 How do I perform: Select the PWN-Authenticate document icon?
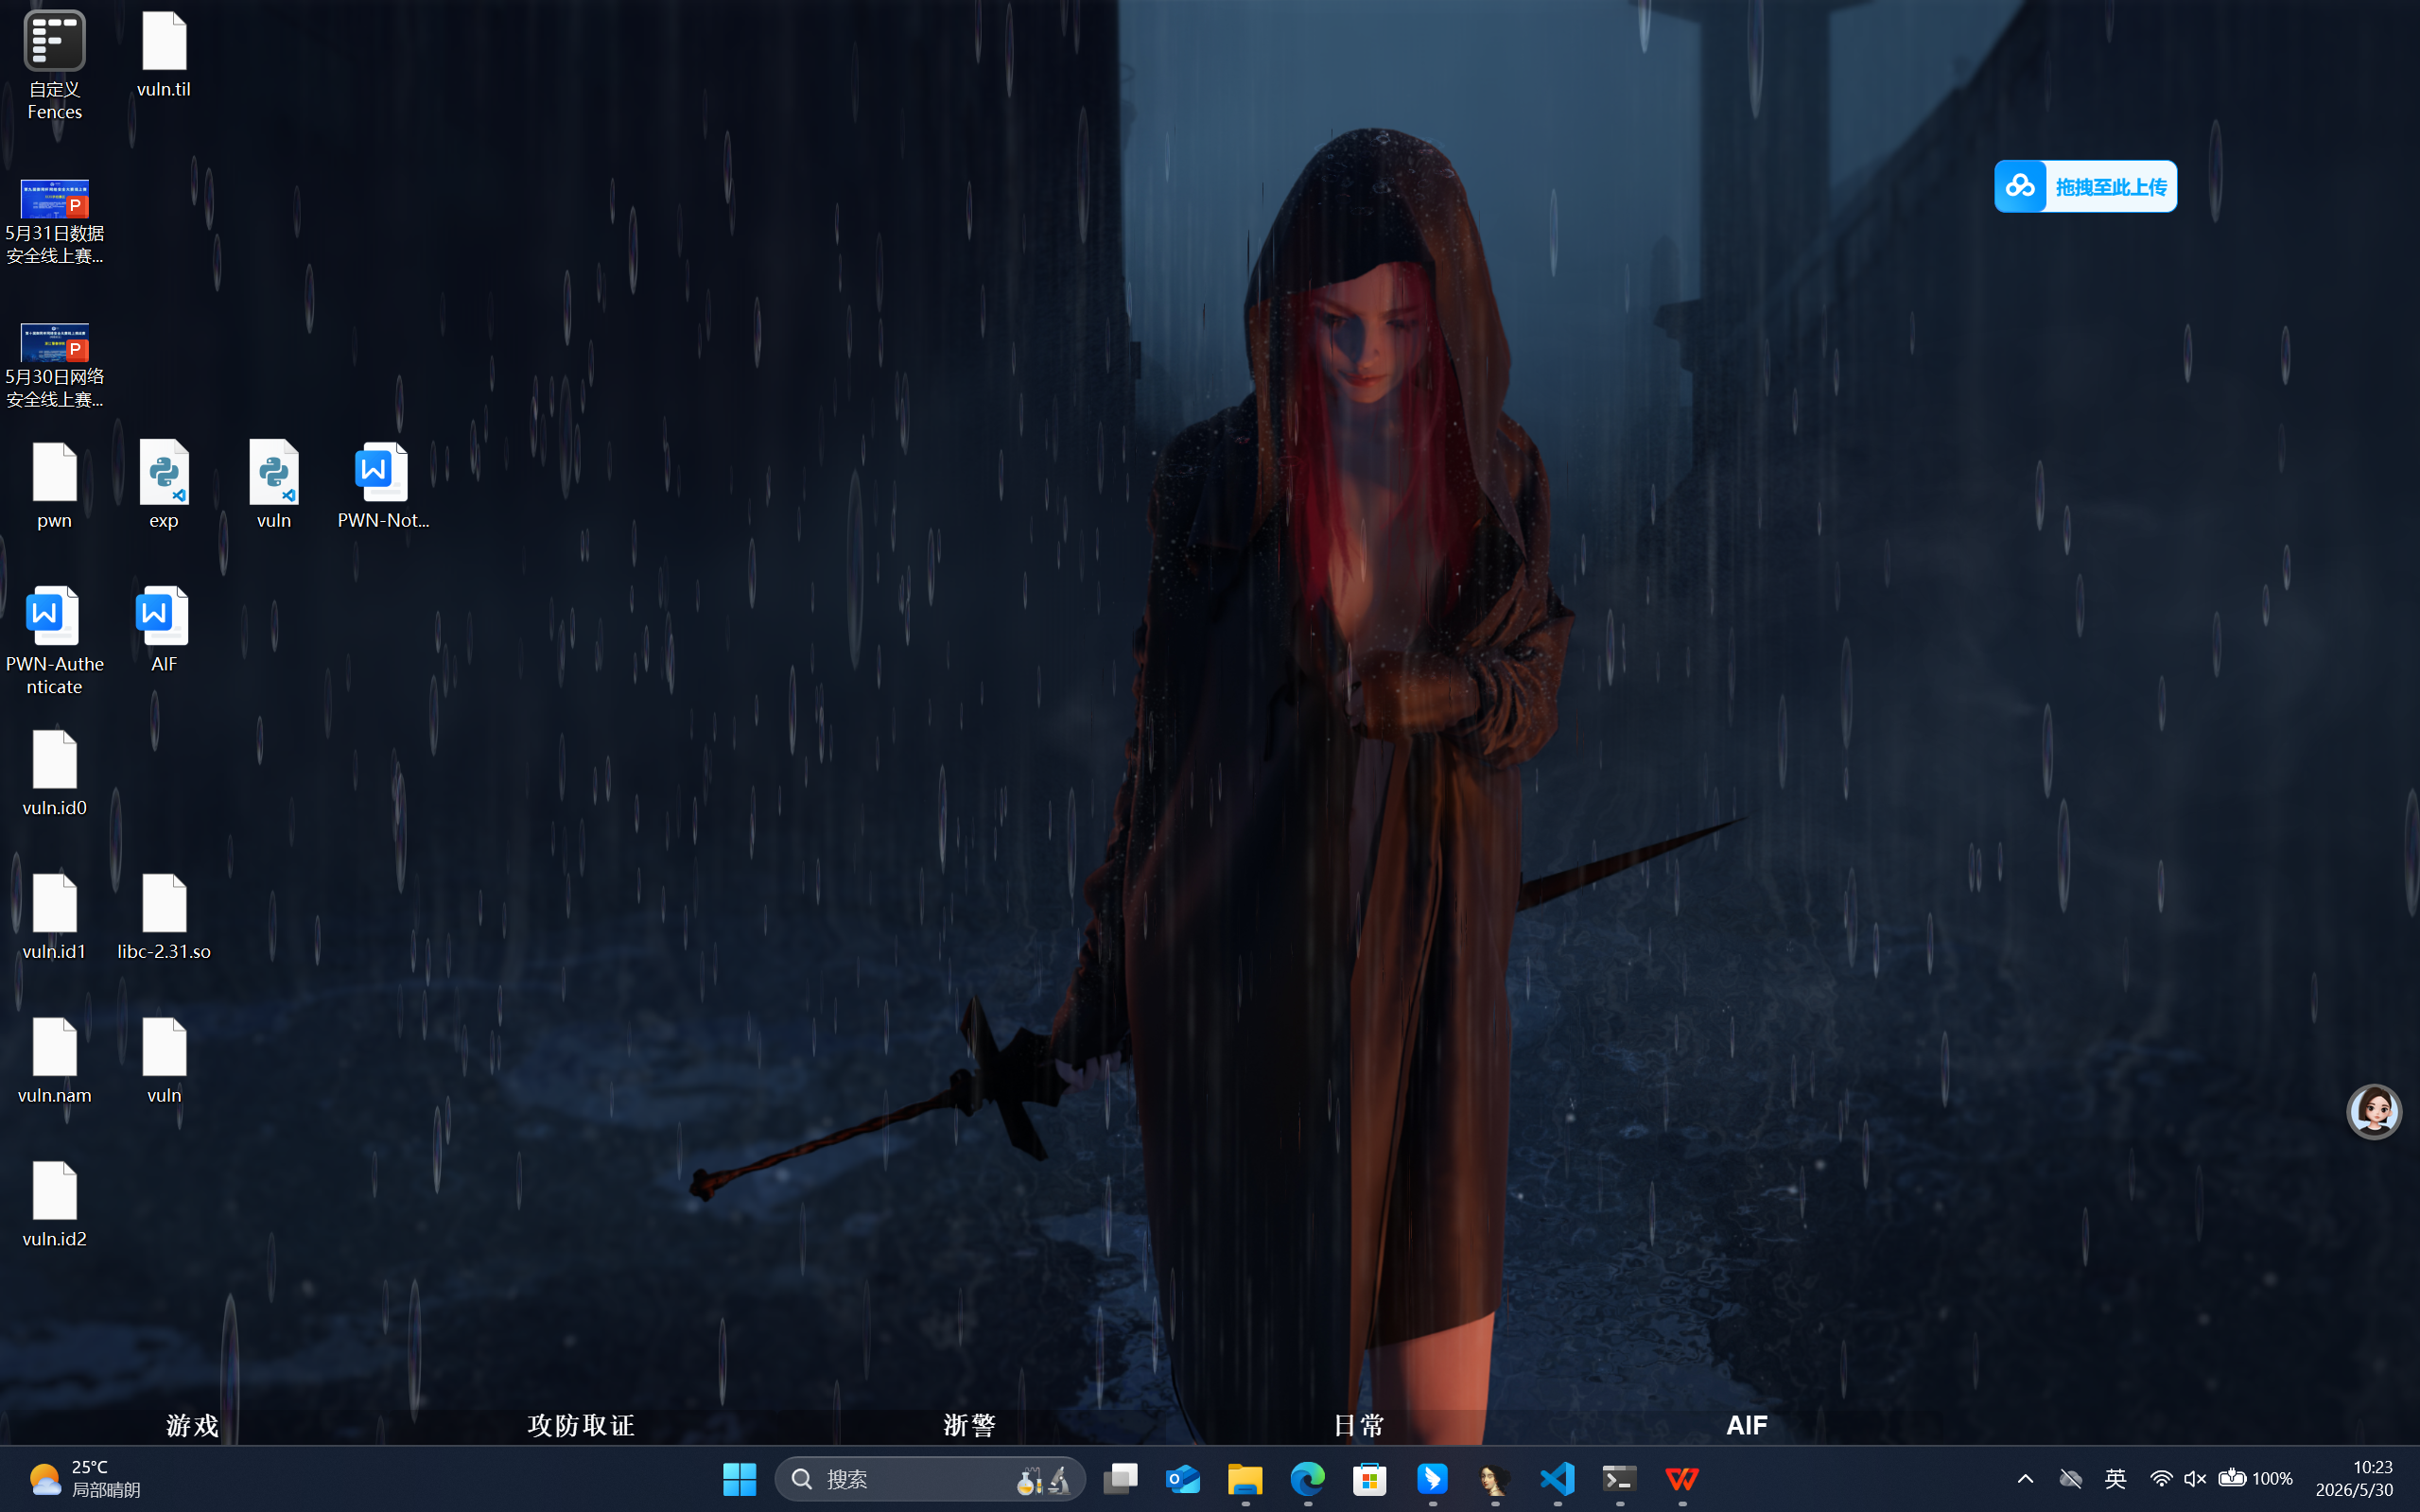54,641
